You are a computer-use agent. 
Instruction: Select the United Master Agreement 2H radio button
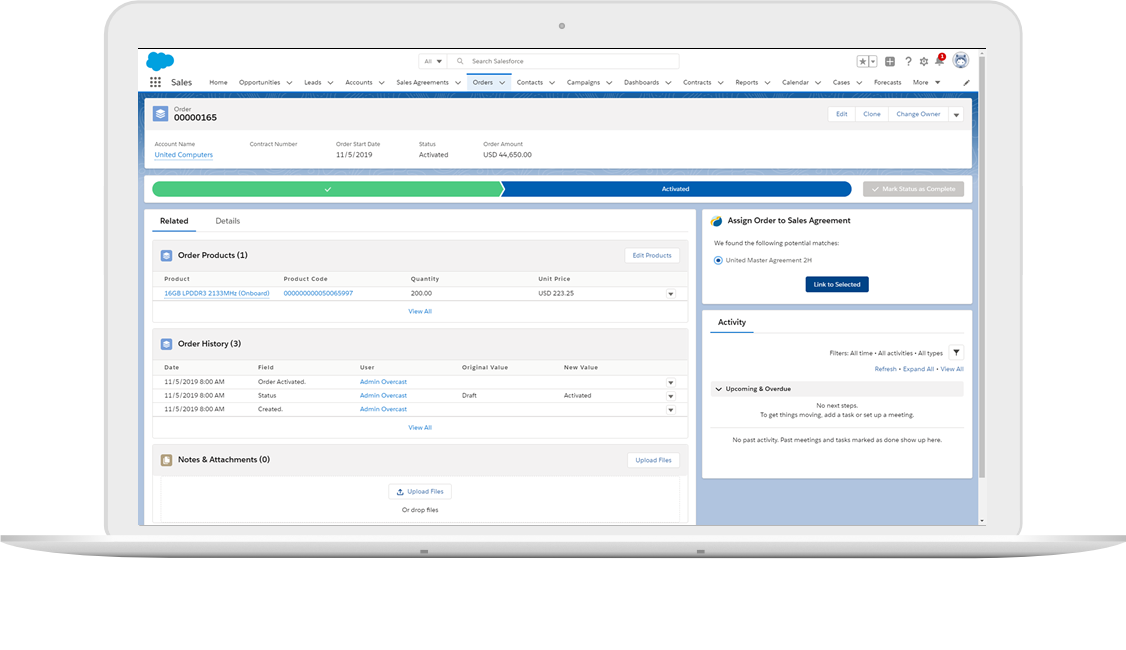(x=718, y=260)
